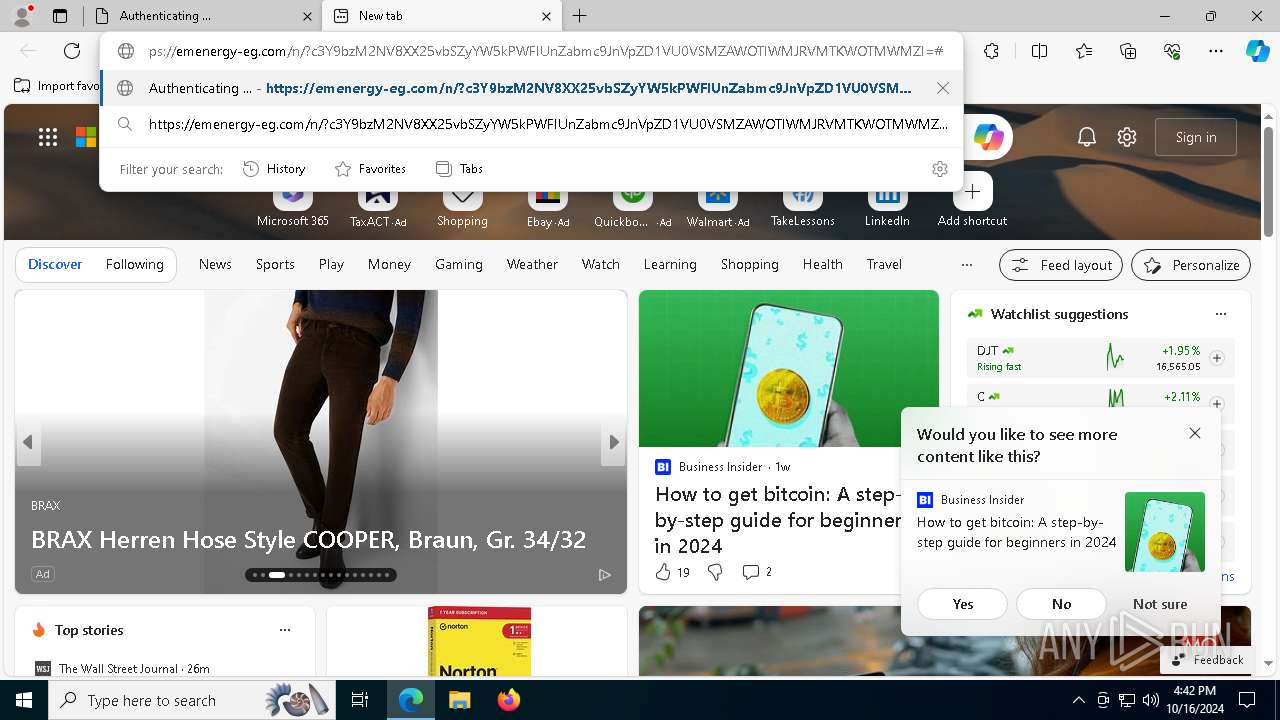The width and height of the screenshot is (1280, 720).
Task: Open page settings gear icon
Action: pos(1127,137)
